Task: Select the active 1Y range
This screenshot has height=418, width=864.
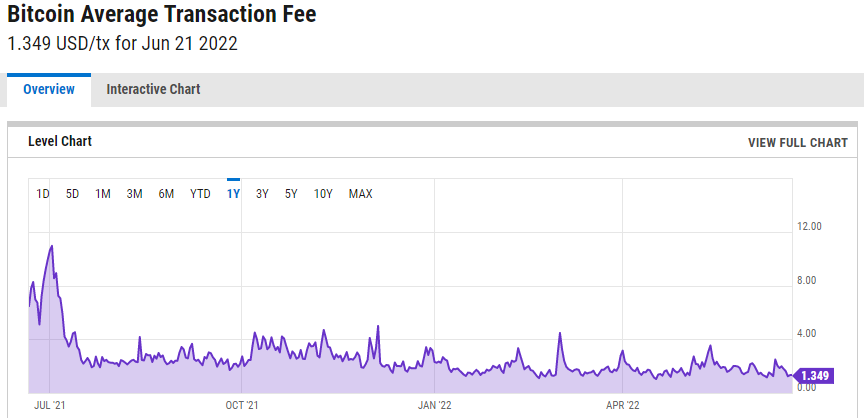Action: click(233, 194)
